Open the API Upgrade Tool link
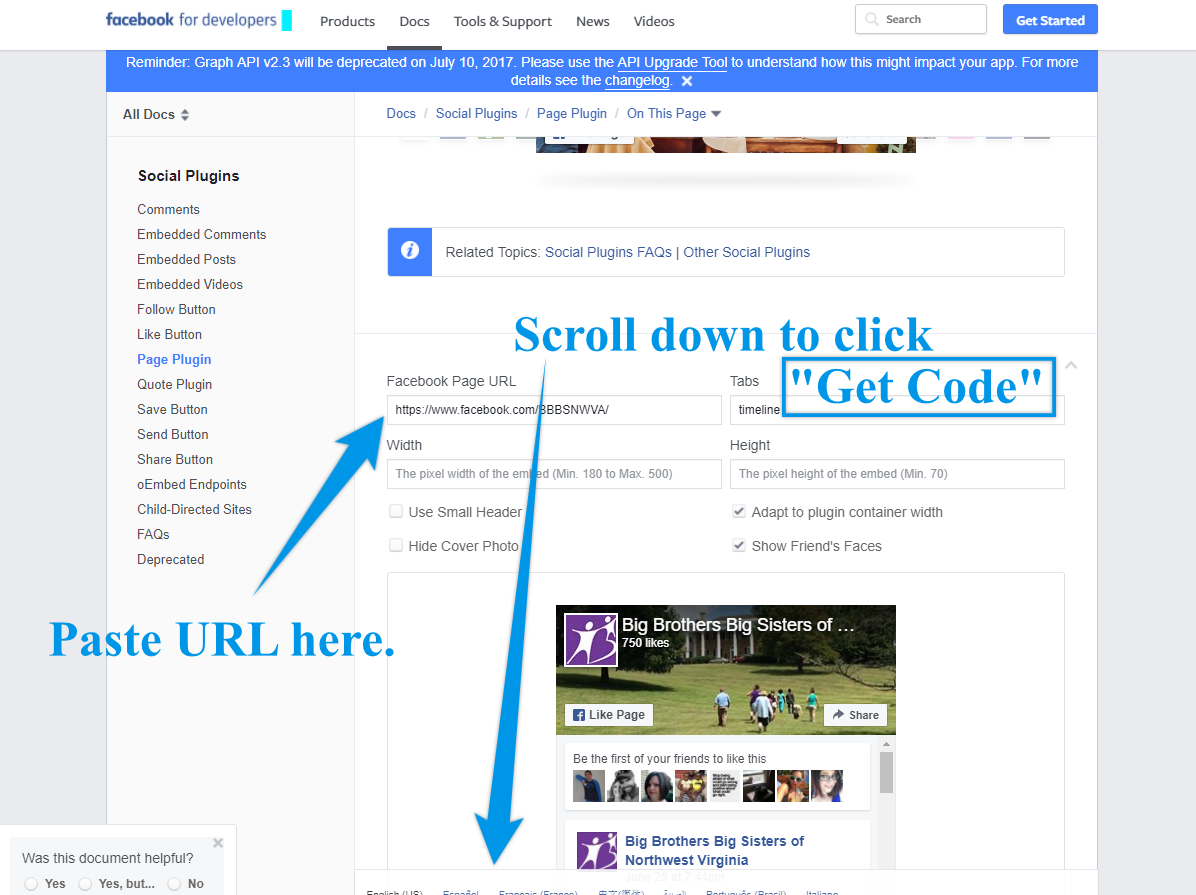 point(672,63)
